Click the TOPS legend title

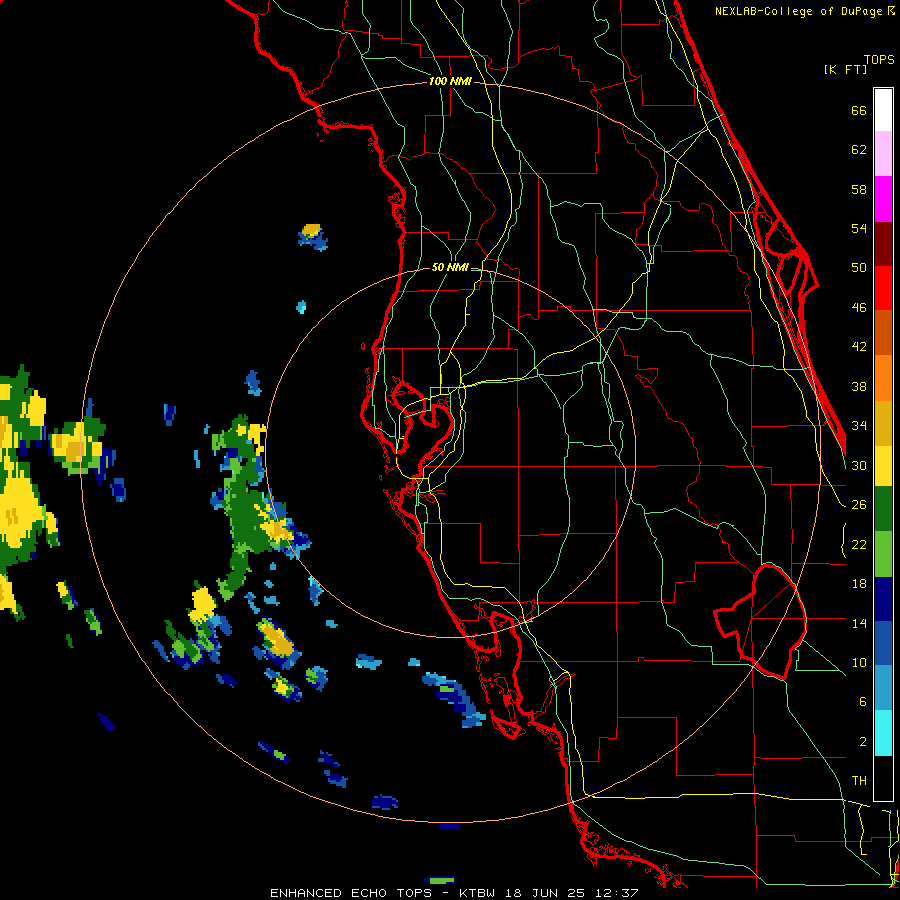click(x=879, y=60)
